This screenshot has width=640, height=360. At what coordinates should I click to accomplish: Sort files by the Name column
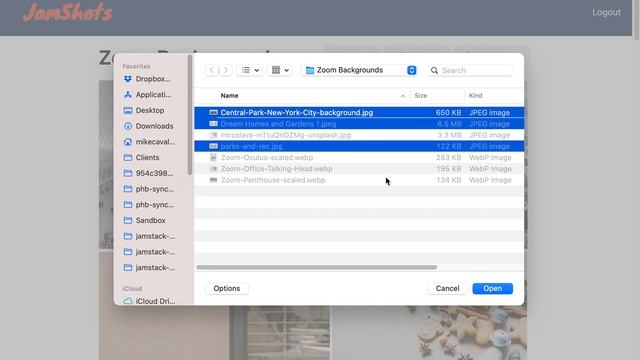(229, 96)
